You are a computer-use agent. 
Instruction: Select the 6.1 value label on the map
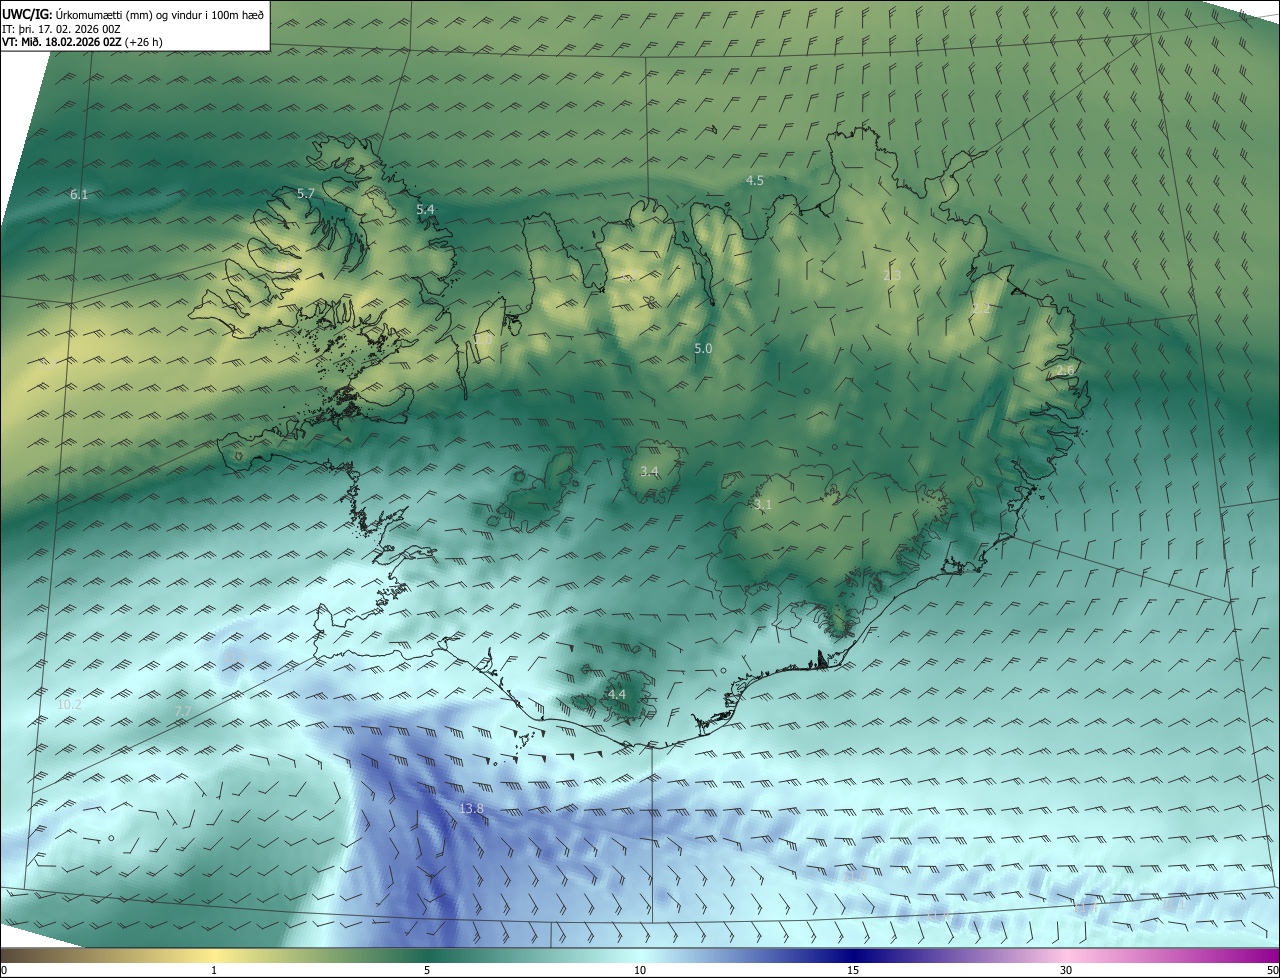tap(79, 194)
